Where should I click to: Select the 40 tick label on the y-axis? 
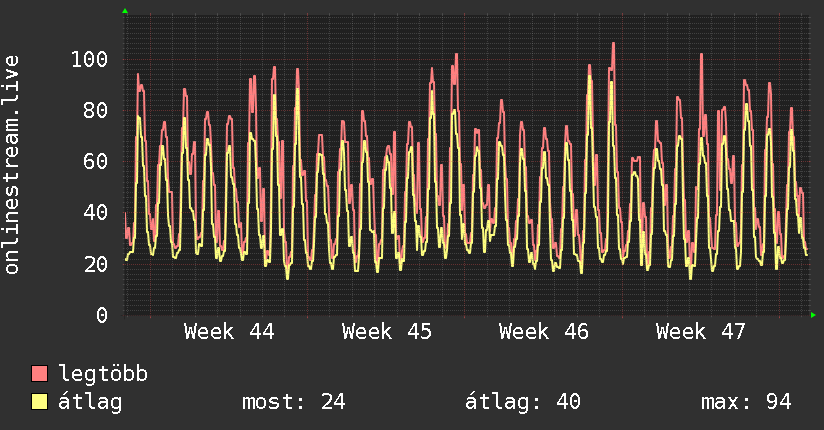tap(96, 213)
